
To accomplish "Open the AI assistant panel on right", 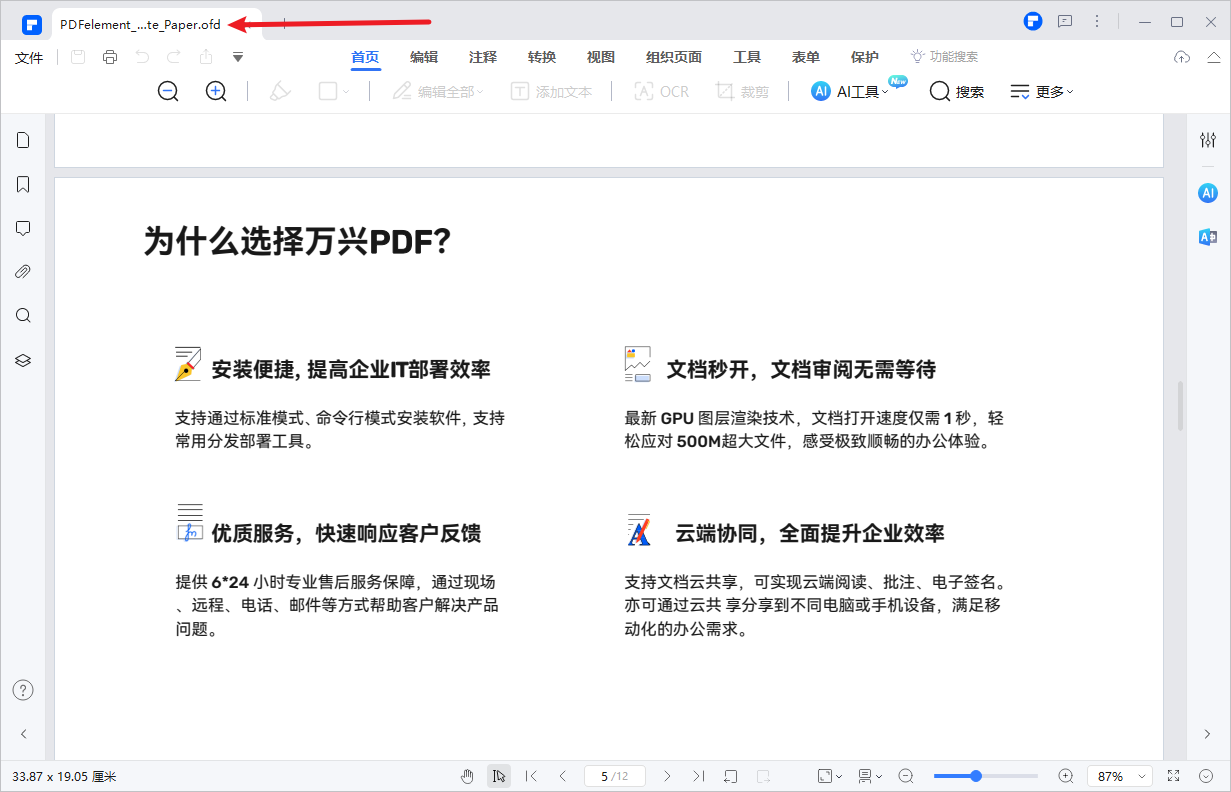I will click(x=1207, y=193).
